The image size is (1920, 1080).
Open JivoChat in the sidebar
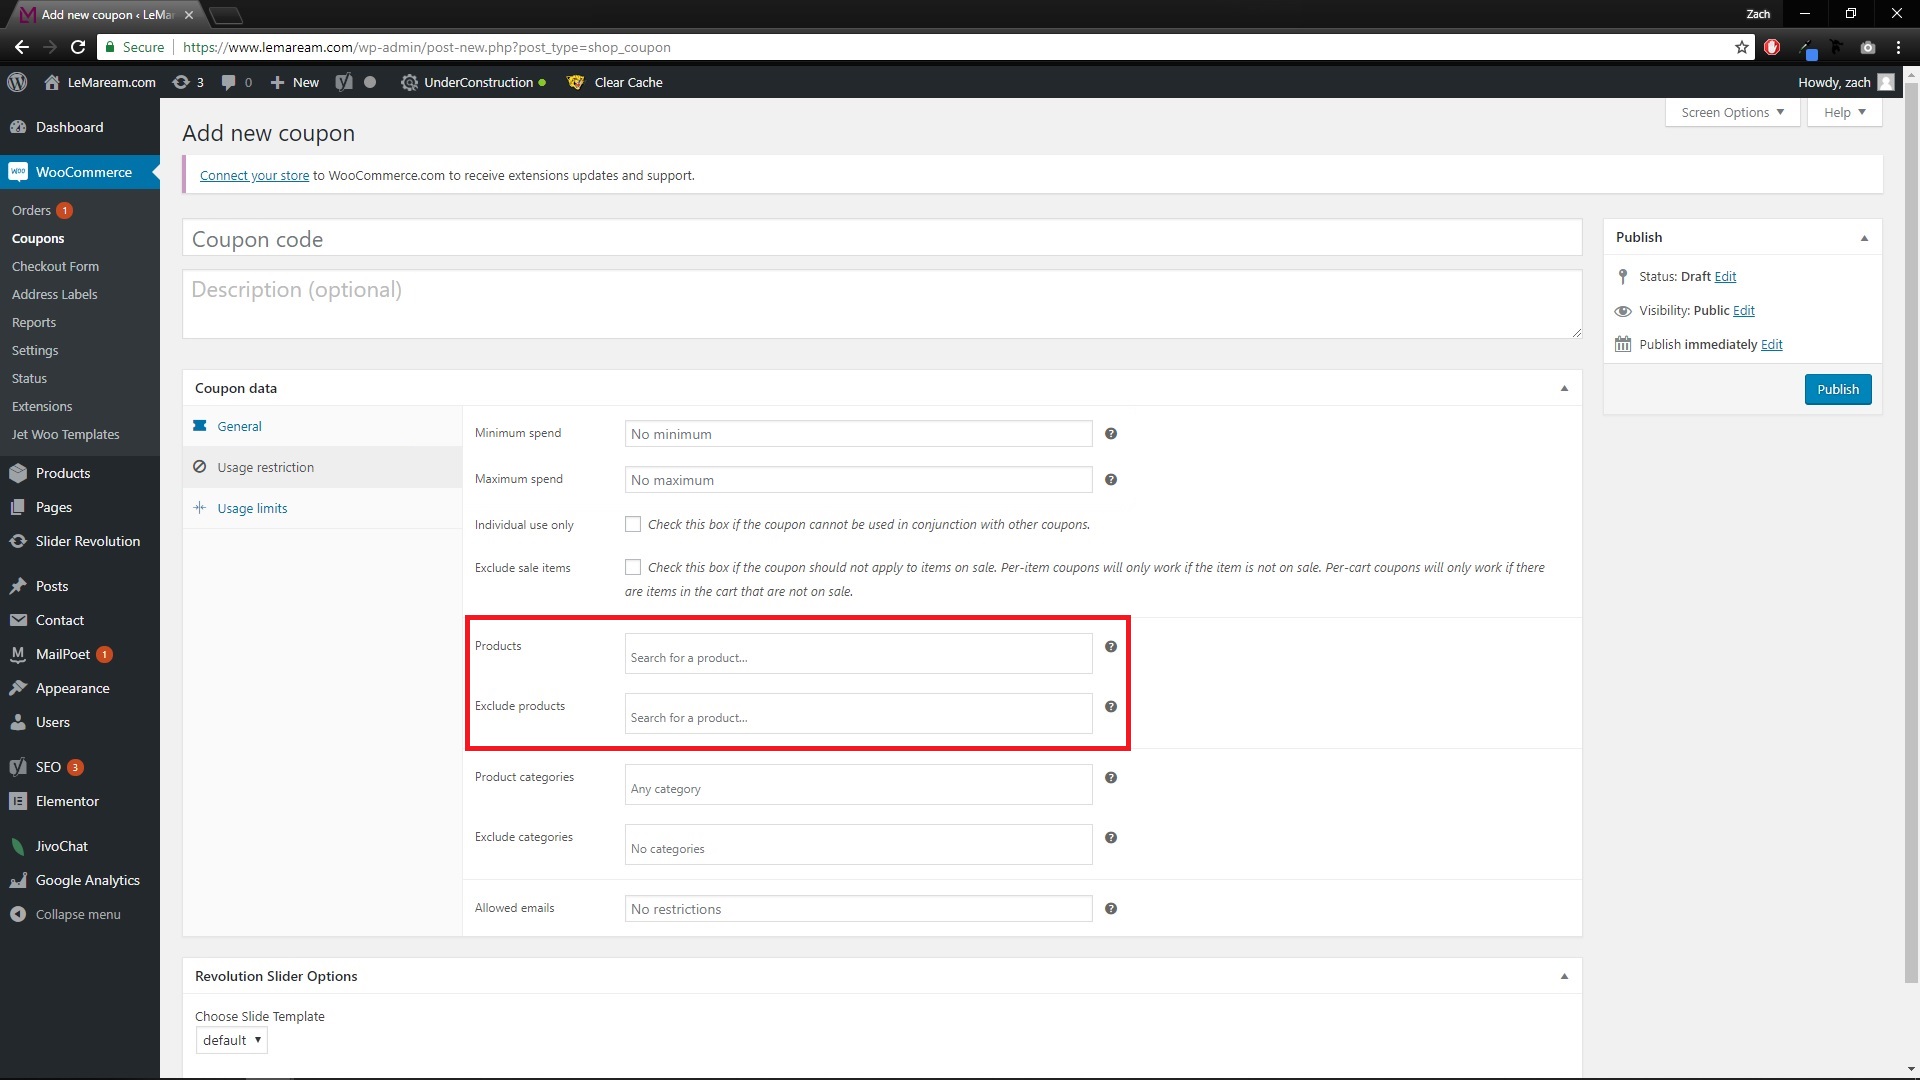pos(80,846)
